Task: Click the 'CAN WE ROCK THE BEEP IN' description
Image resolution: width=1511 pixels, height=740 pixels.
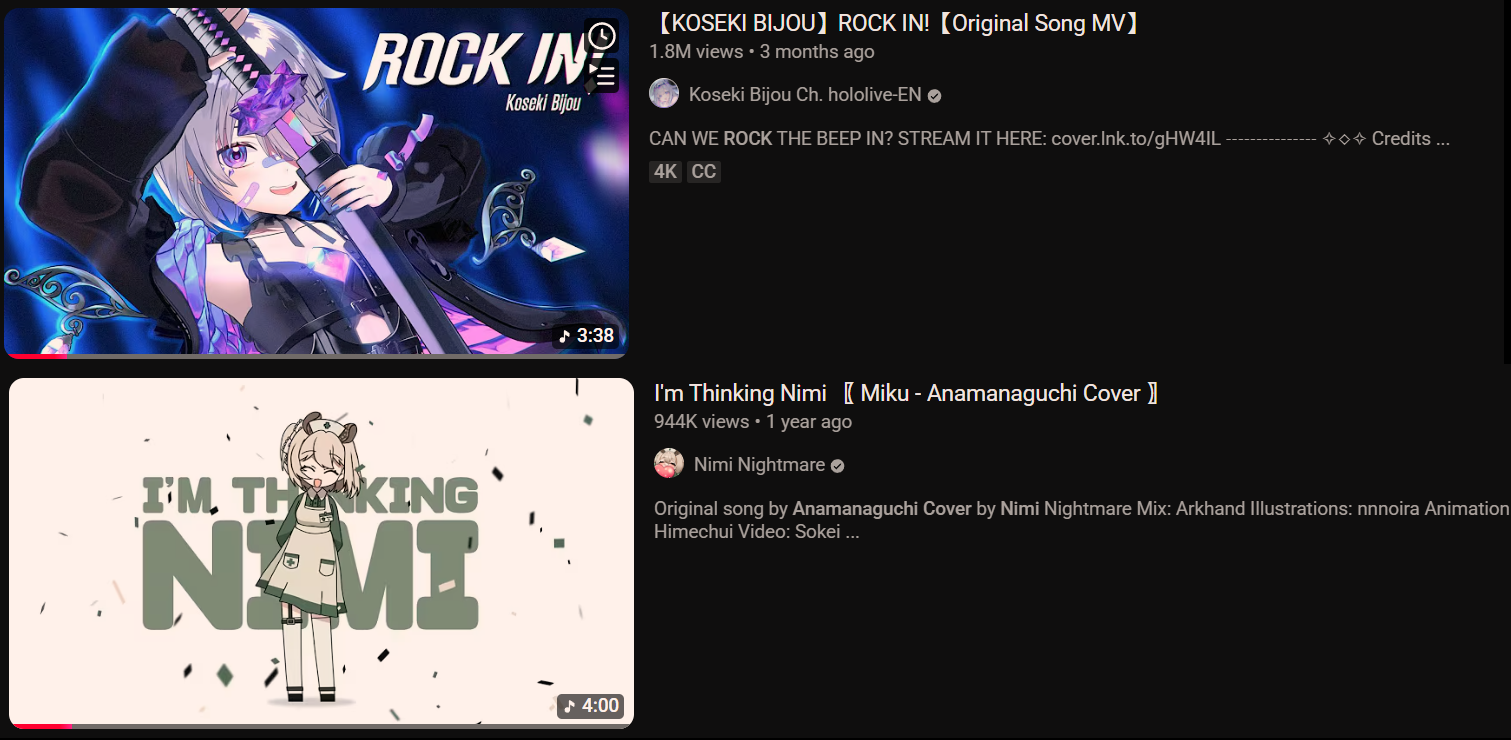Action: point(1049,139)
